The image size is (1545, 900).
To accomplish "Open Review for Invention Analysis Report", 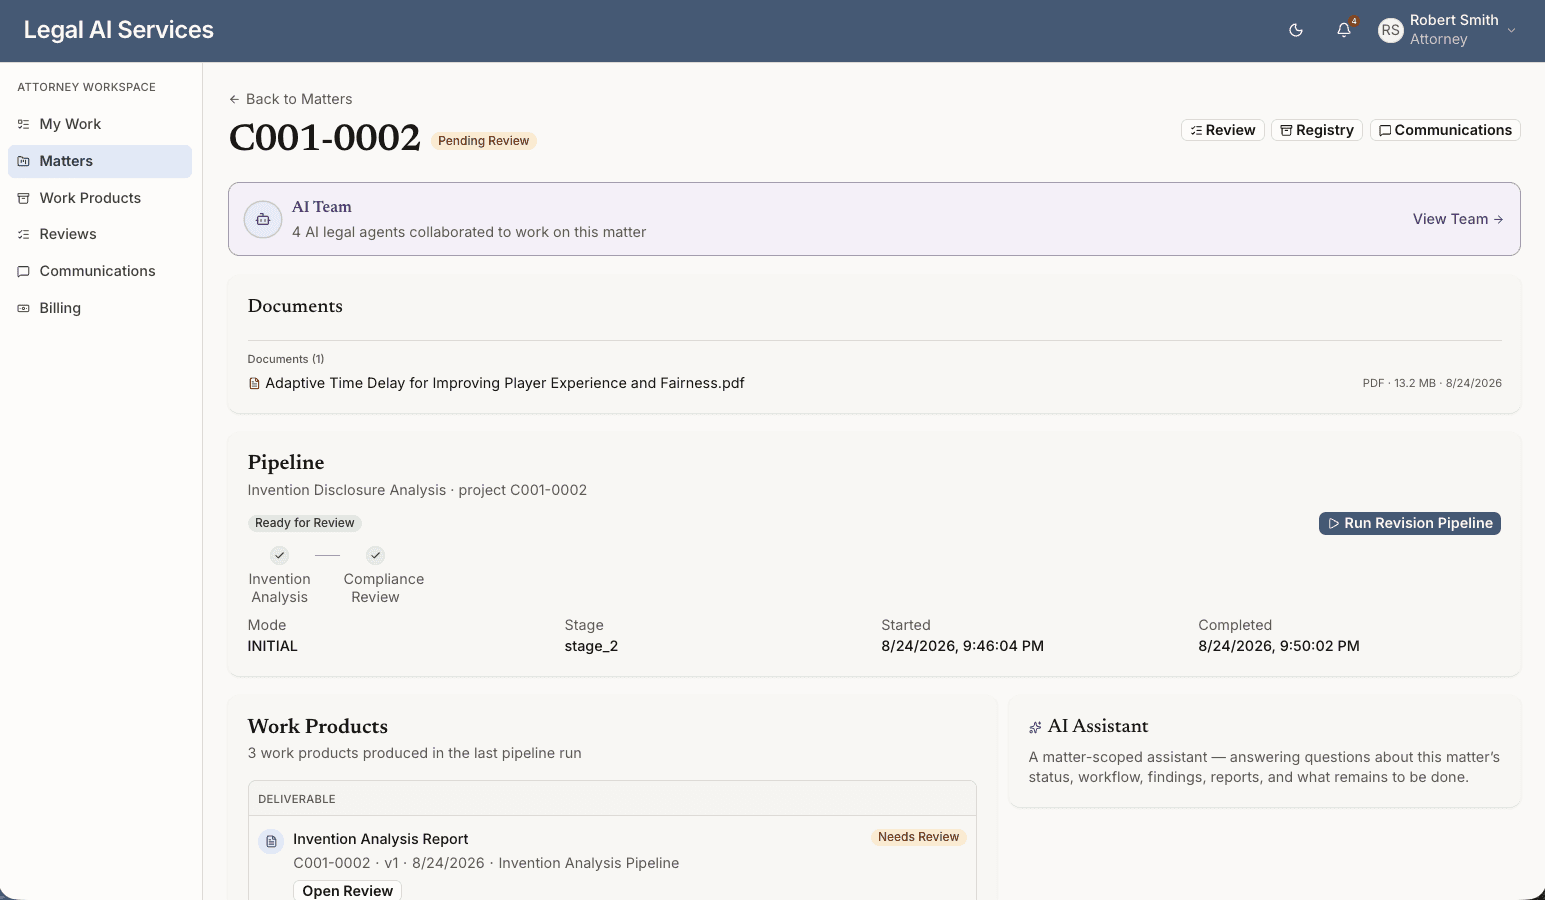I will click(x=347, y=891).
